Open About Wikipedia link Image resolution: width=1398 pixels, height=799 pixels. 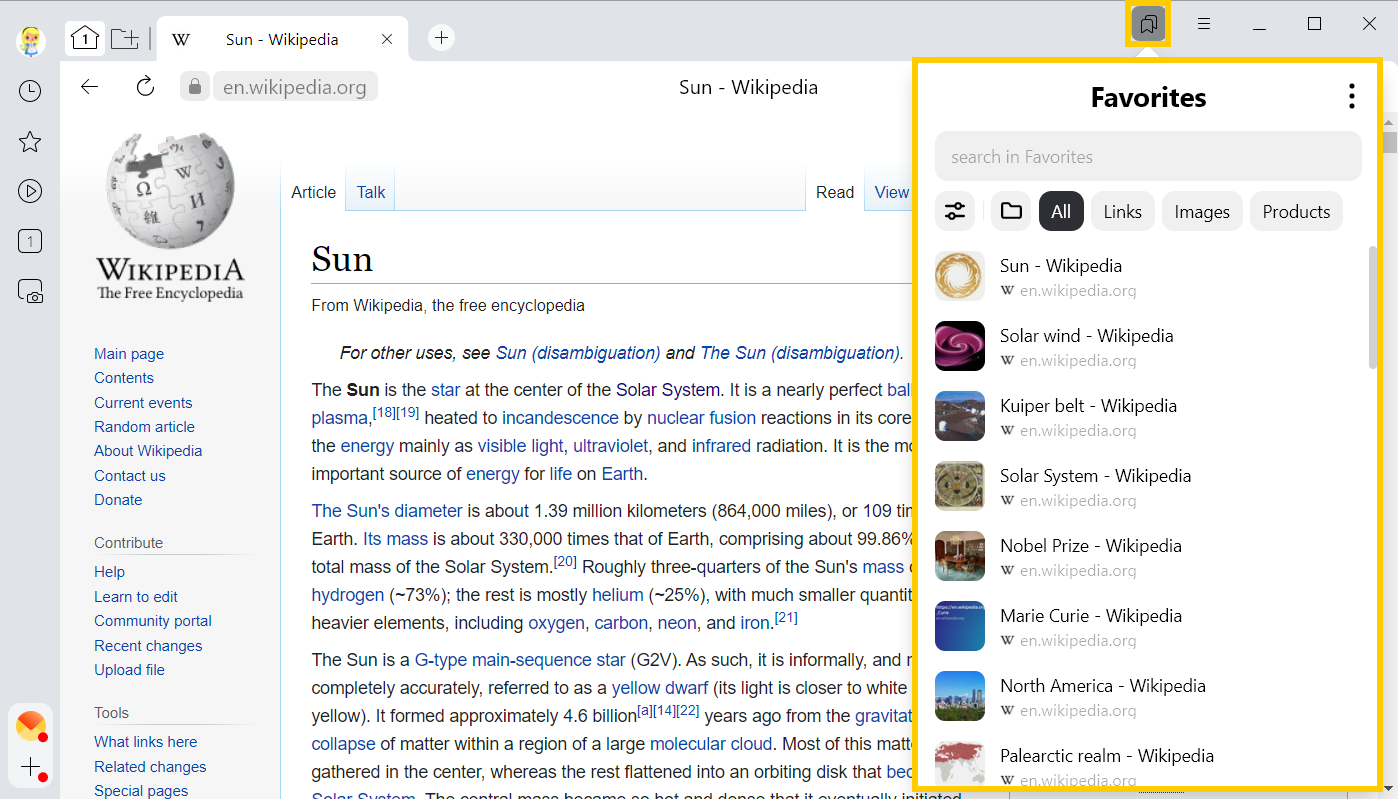pos(148,450)
